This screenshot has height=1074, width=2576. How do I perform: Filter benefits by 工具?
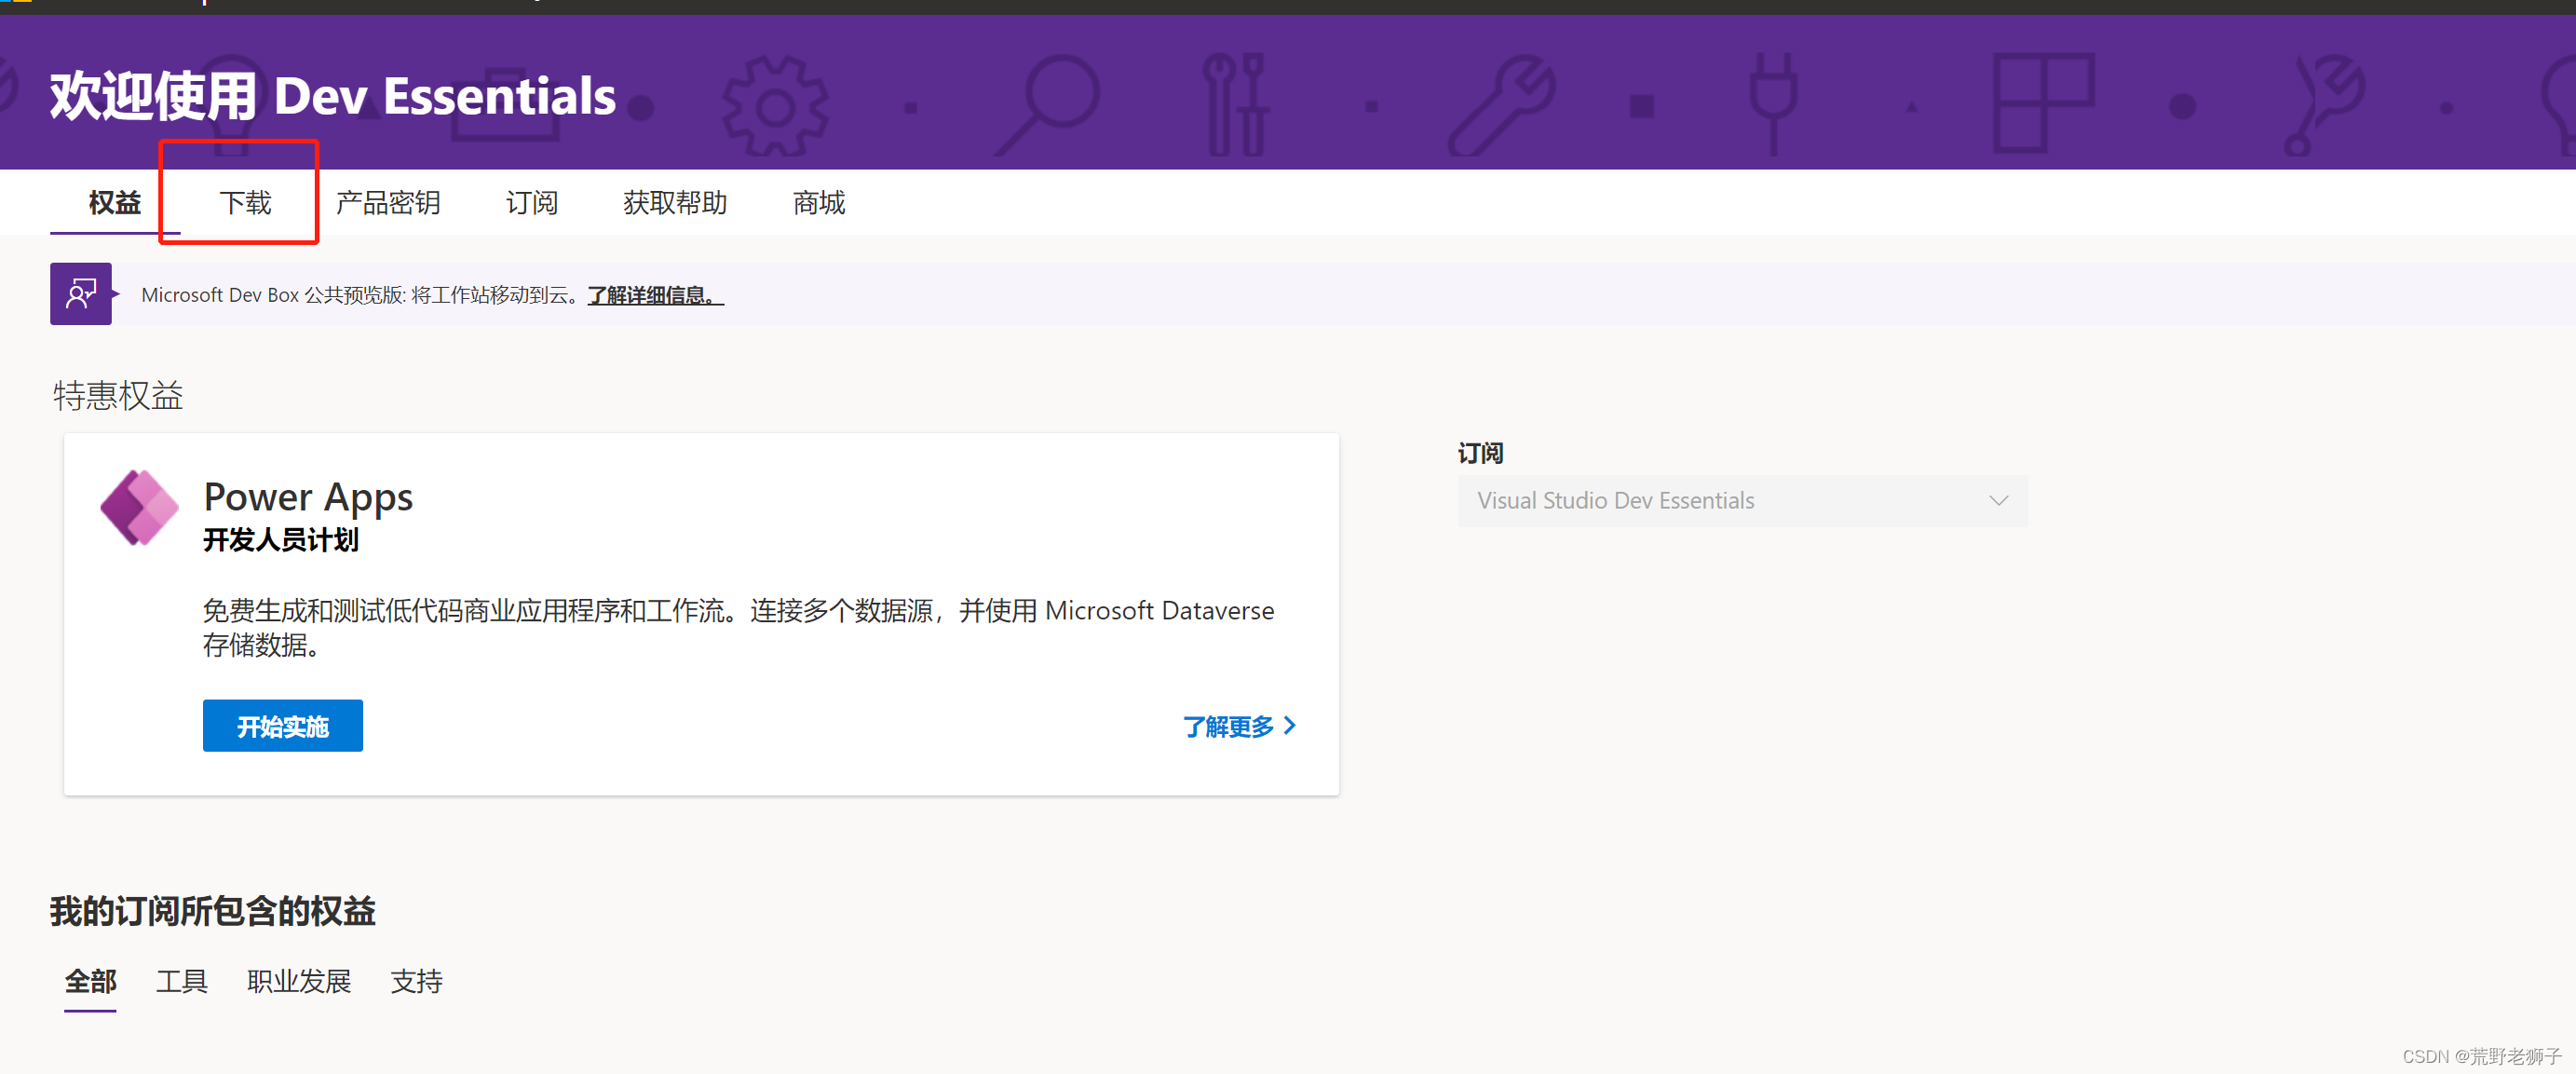181,981
